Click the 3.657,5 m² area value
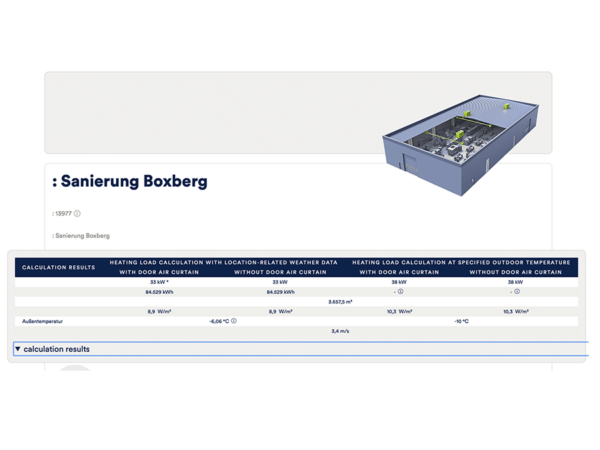The height and width of the screenshot is (450, 600). click(x=340, y=301)
